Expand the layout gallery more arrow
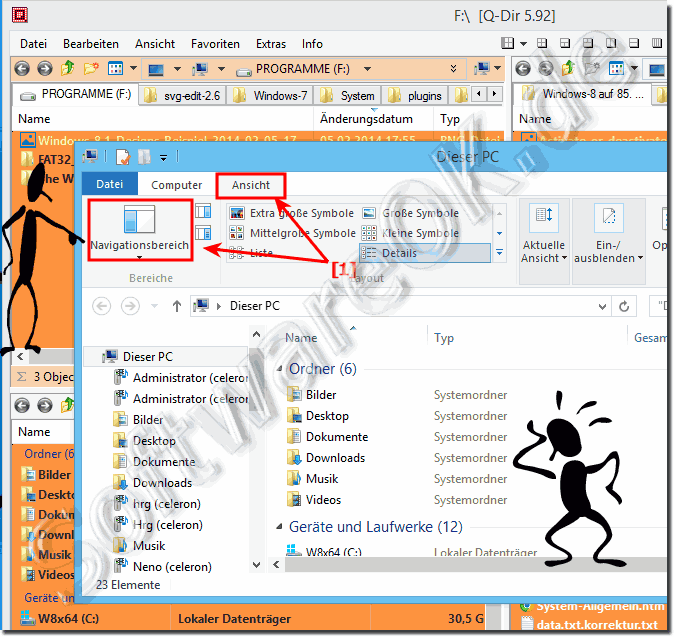674x637 pixels. [499, 253]
